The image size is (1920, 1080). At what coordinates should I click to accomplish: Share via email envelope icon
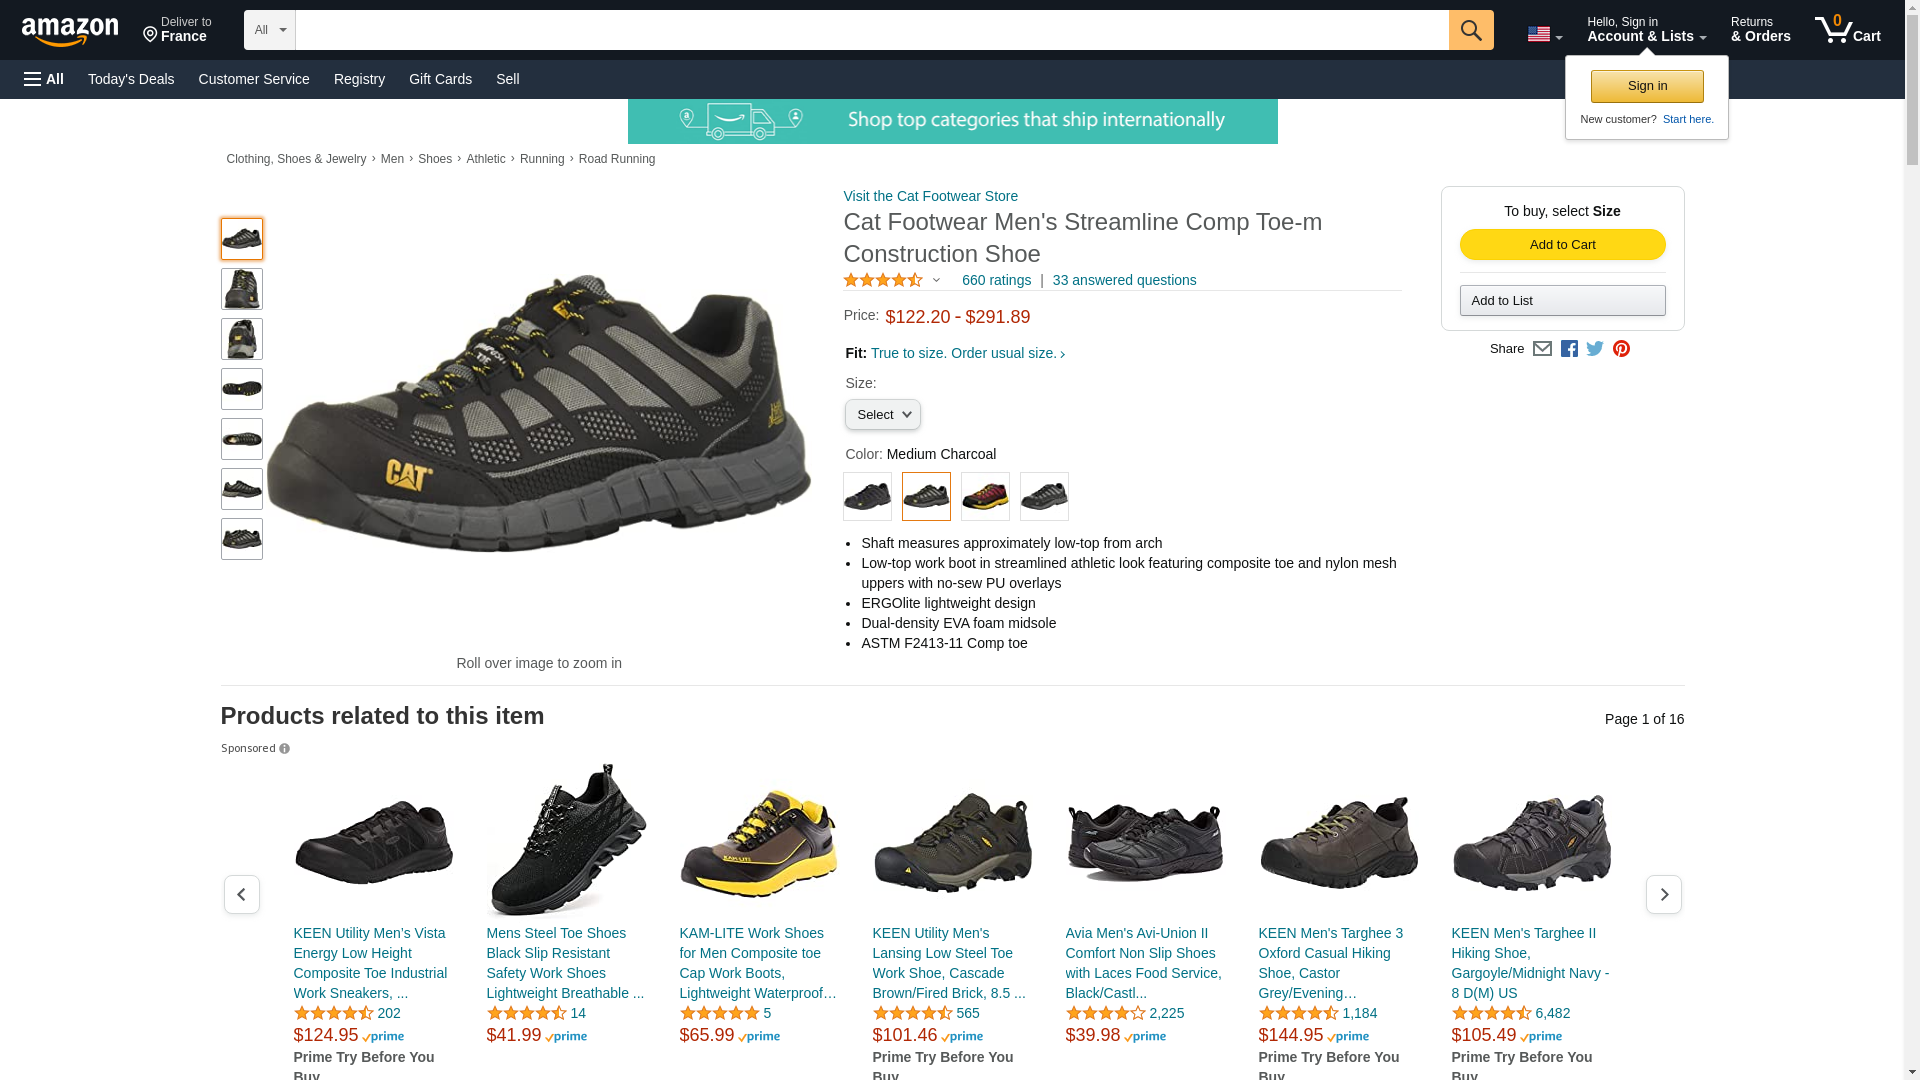pyautogui.click(x=1542, y=349)
